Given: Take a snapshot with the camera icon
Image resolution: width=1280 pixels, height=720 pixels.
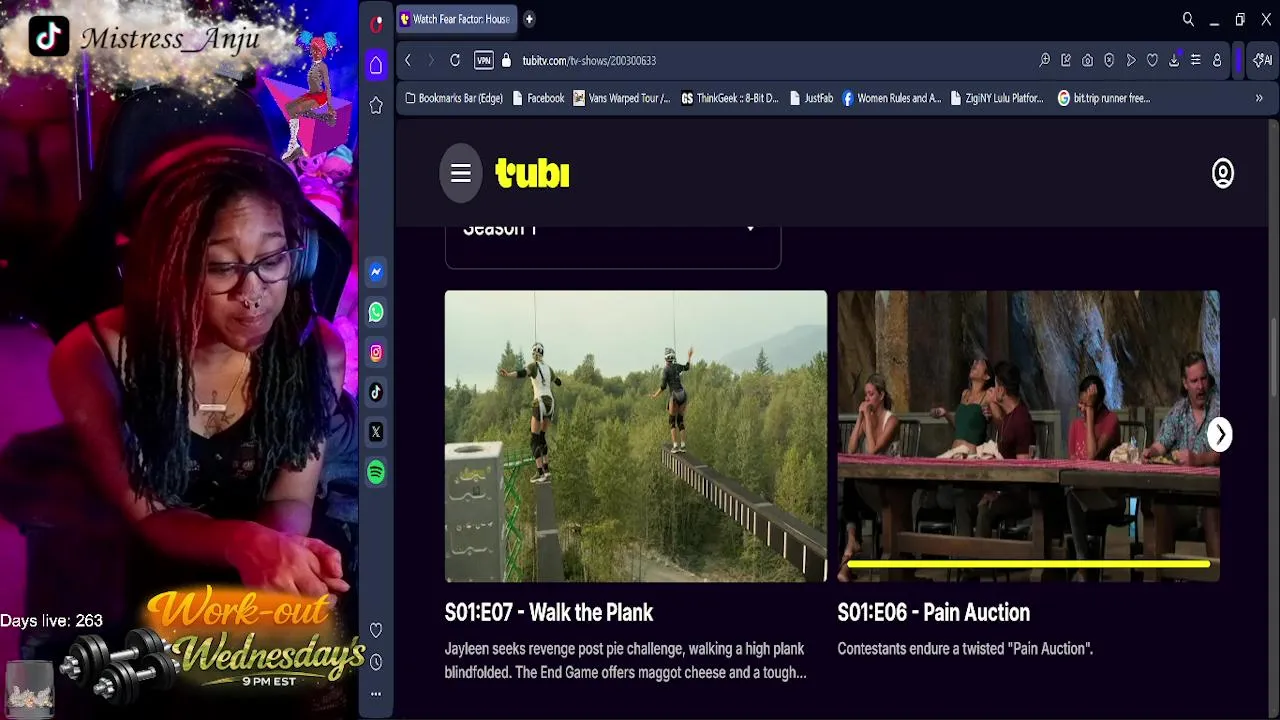Looking at the screenshot, I should pos(1088,60).
